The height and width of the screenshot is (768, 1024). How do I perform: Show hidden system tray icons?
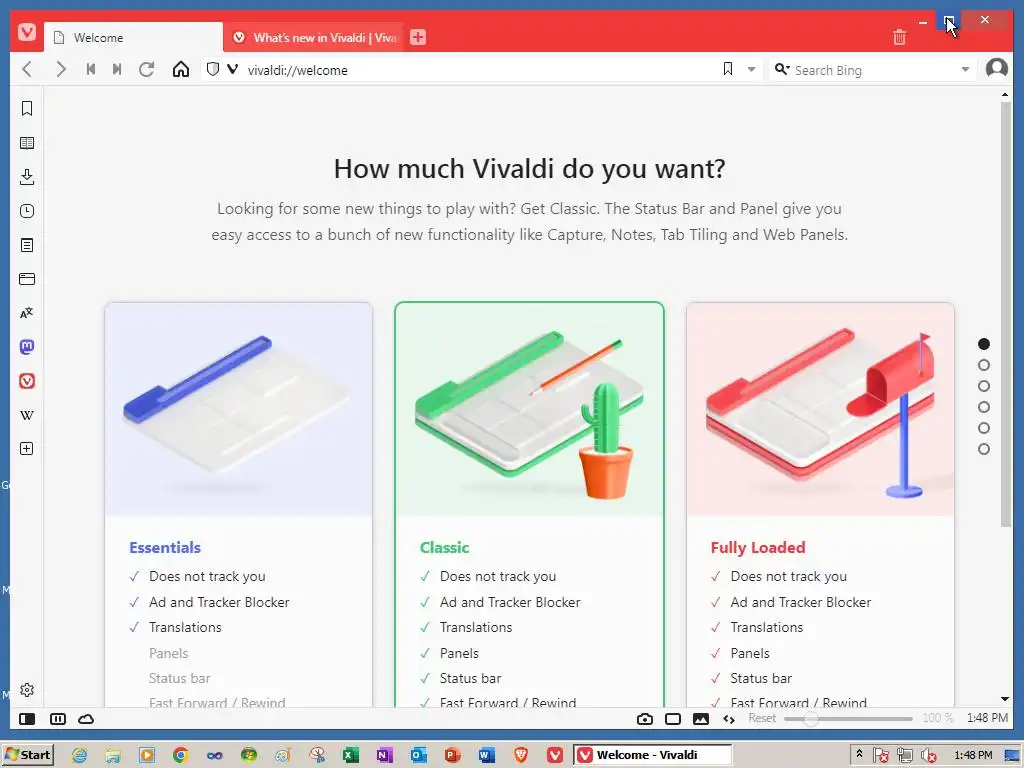click(x=859, y=754)
